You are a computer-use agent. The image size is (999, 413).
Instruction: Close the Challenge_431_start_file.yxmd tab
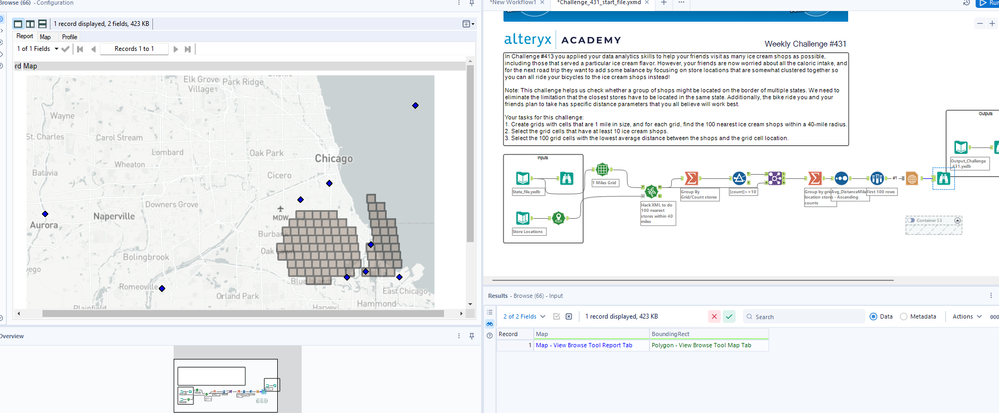[x=649, y=3]
